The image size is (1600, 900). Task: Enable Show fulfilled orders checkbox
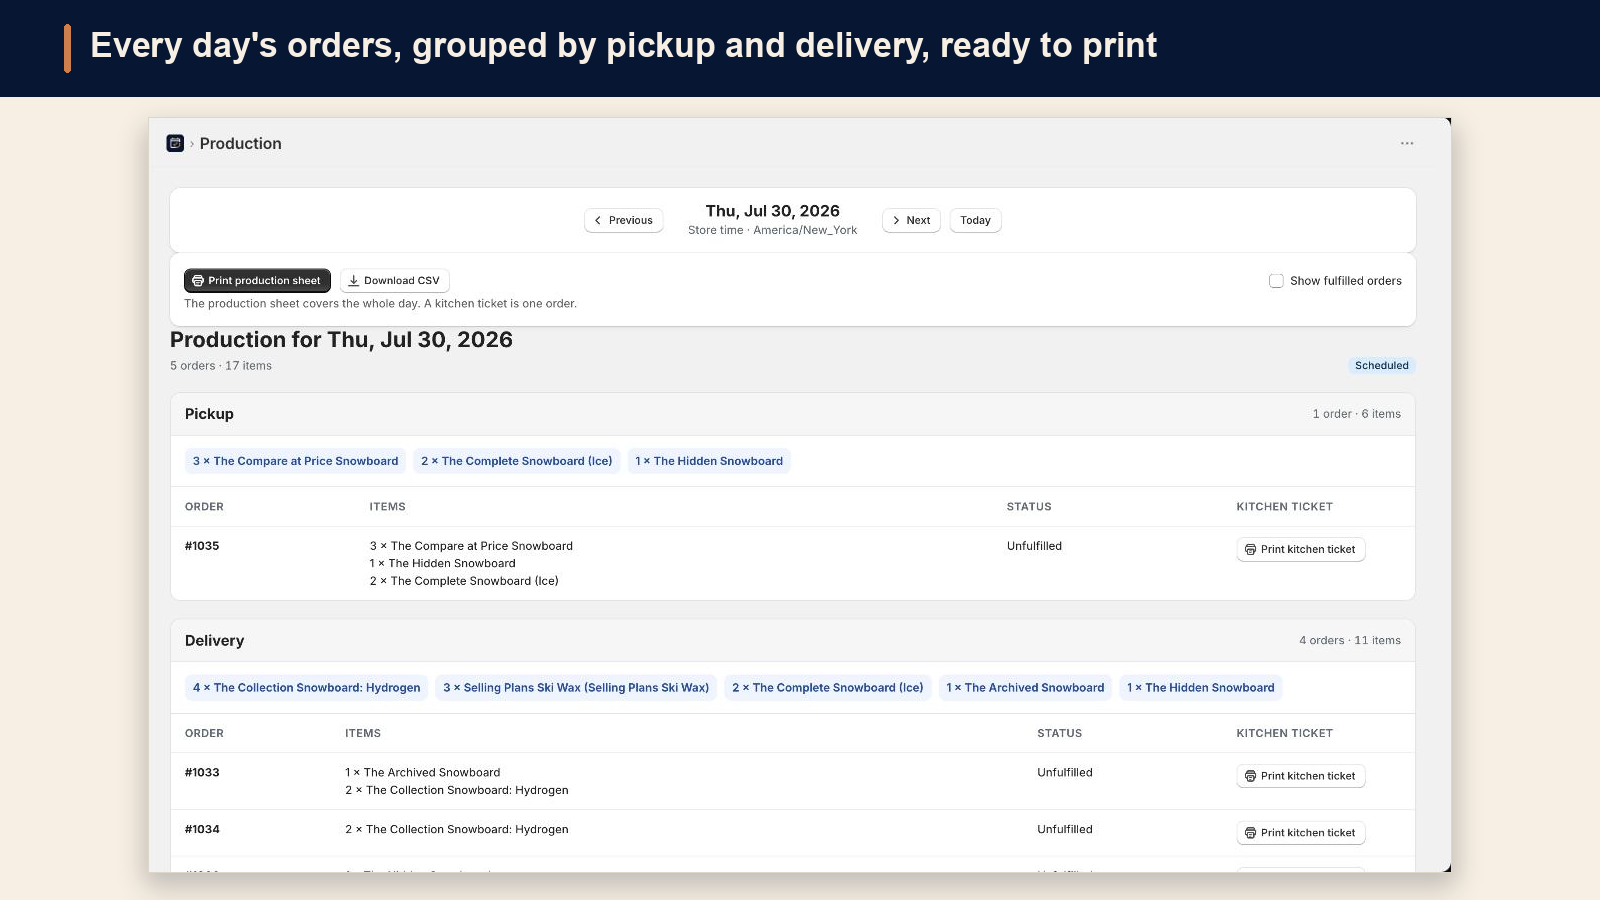(1276, 281)
